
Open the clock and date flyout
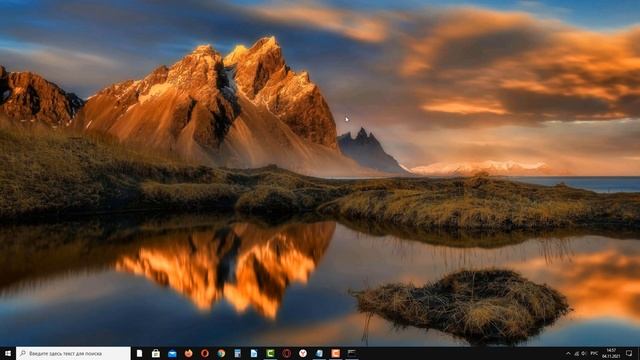(611, 353)
